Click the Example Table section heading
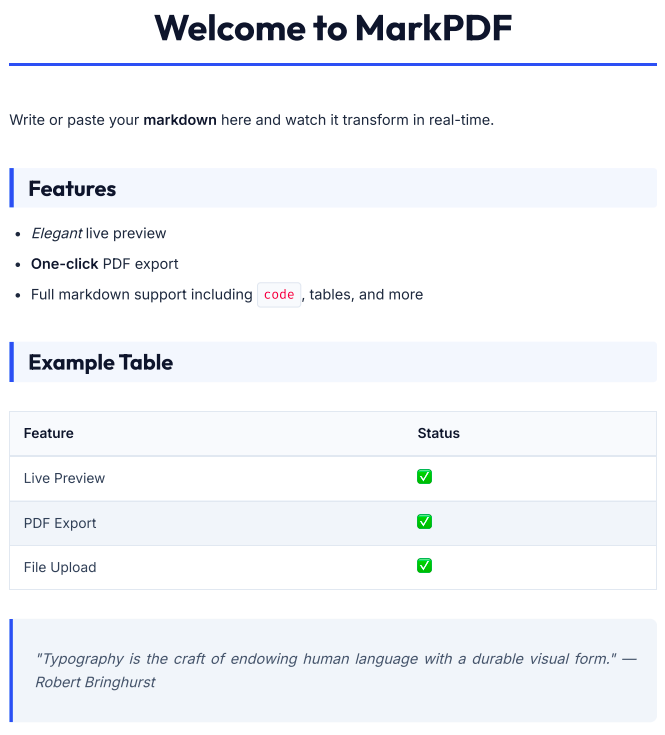 (x=100, y=362)
